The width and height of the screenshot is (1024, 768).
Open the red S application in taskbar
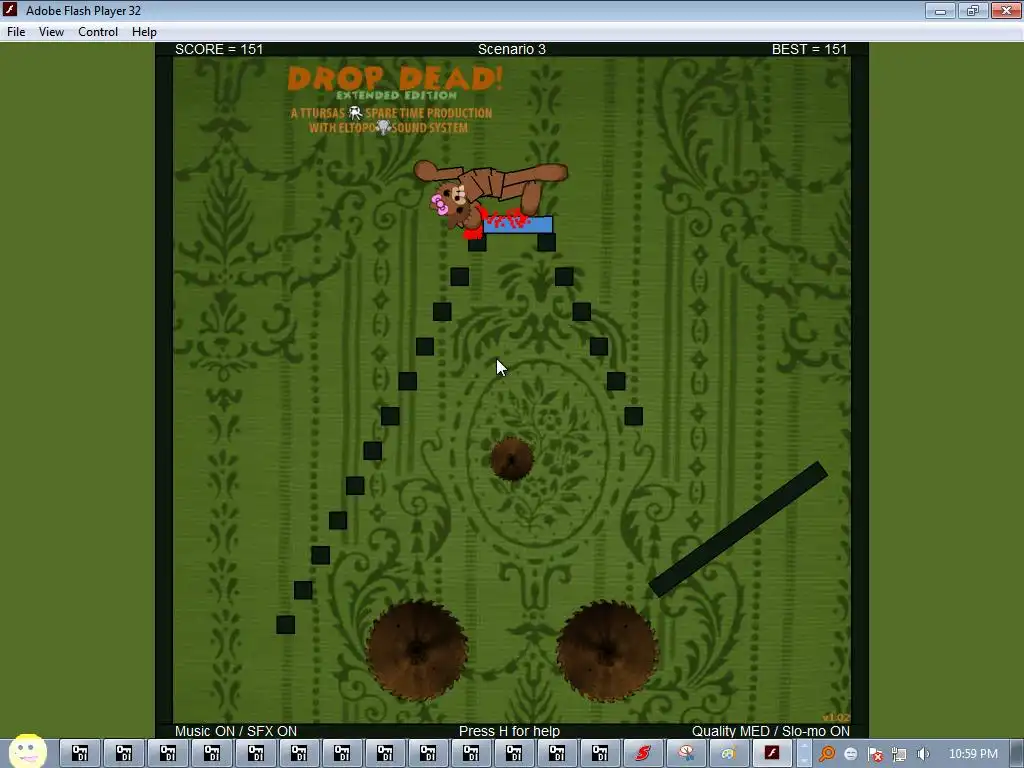coord(643,754)
